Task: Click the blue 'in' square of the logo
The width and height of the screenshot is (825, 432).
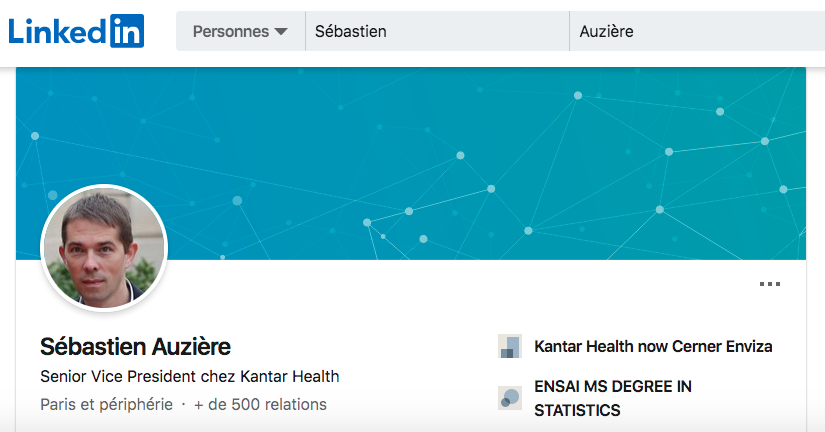Action: 127,31
